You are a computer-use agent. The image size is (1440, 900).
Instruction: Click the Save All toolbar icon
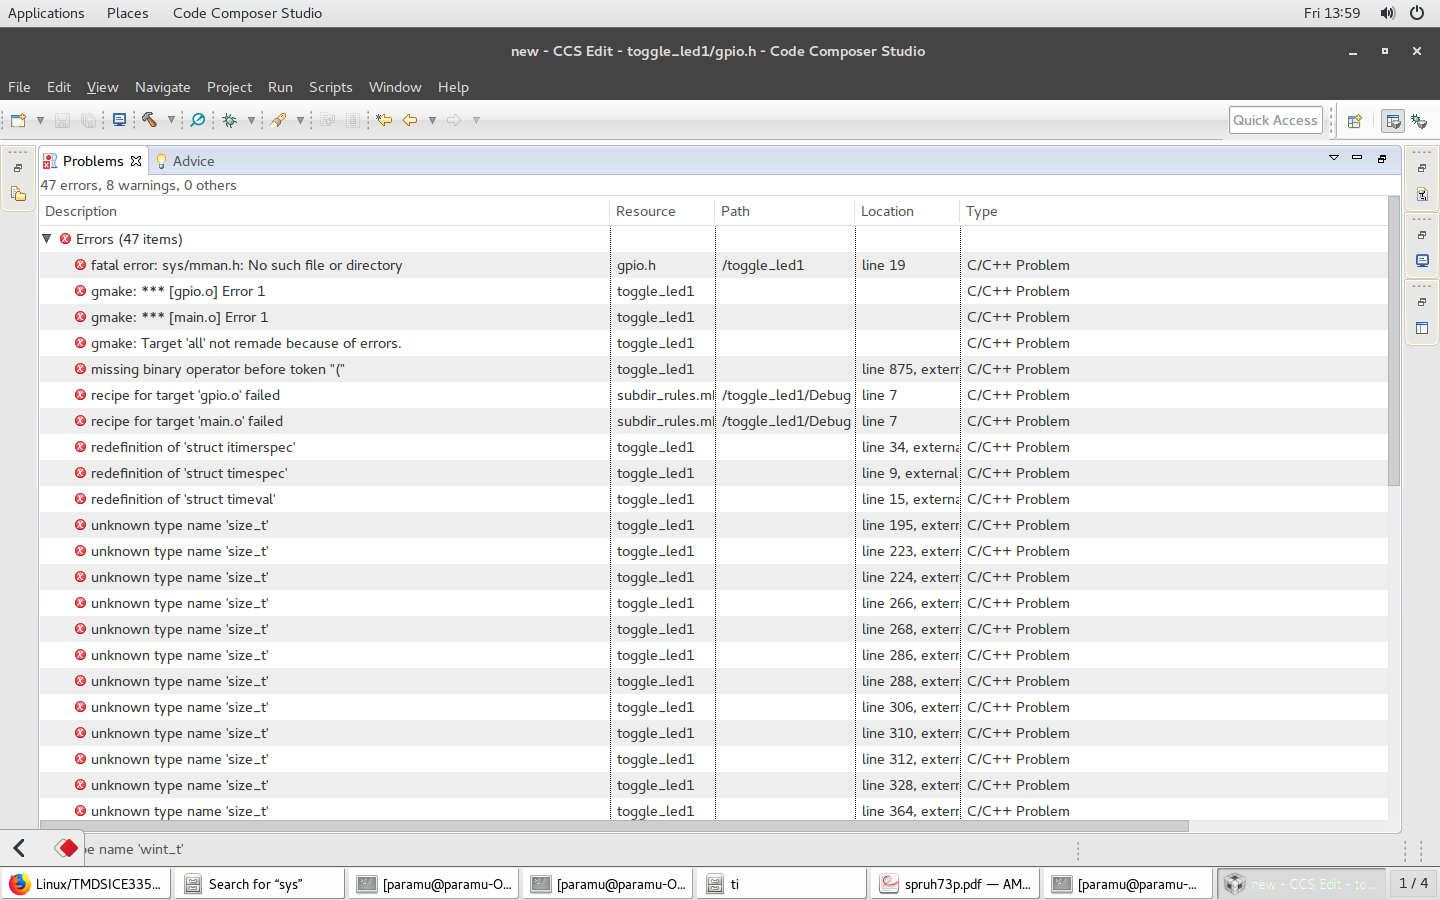[x=89, y=120]
